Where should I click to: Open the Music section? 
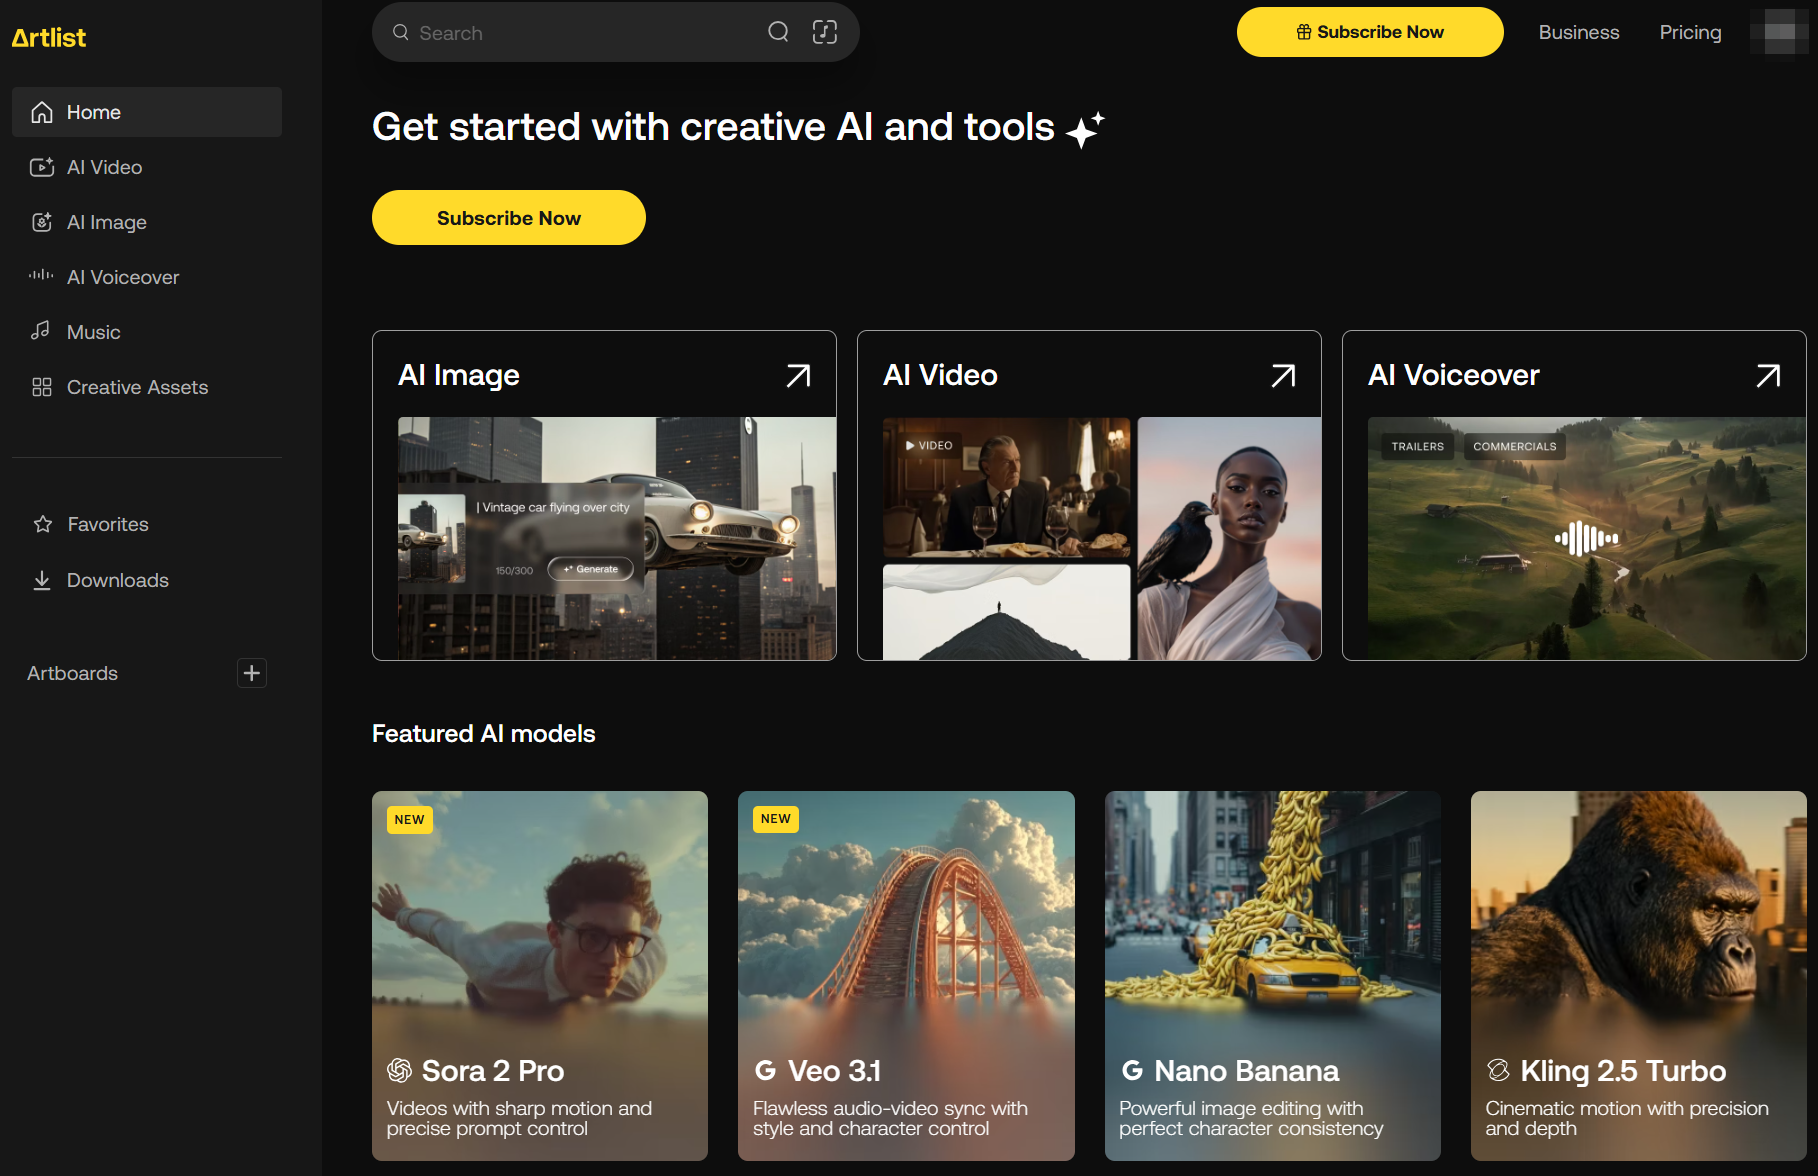tap(93, 332)
